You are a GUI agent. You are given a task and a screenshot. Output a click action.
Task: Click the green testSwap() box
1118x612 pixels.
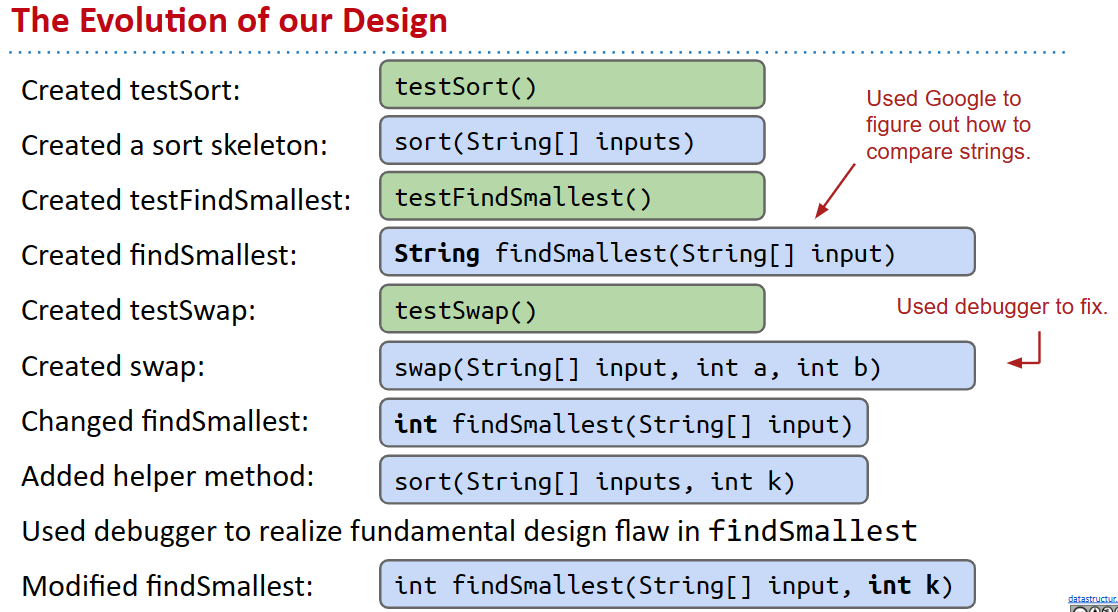coord(571,309)
